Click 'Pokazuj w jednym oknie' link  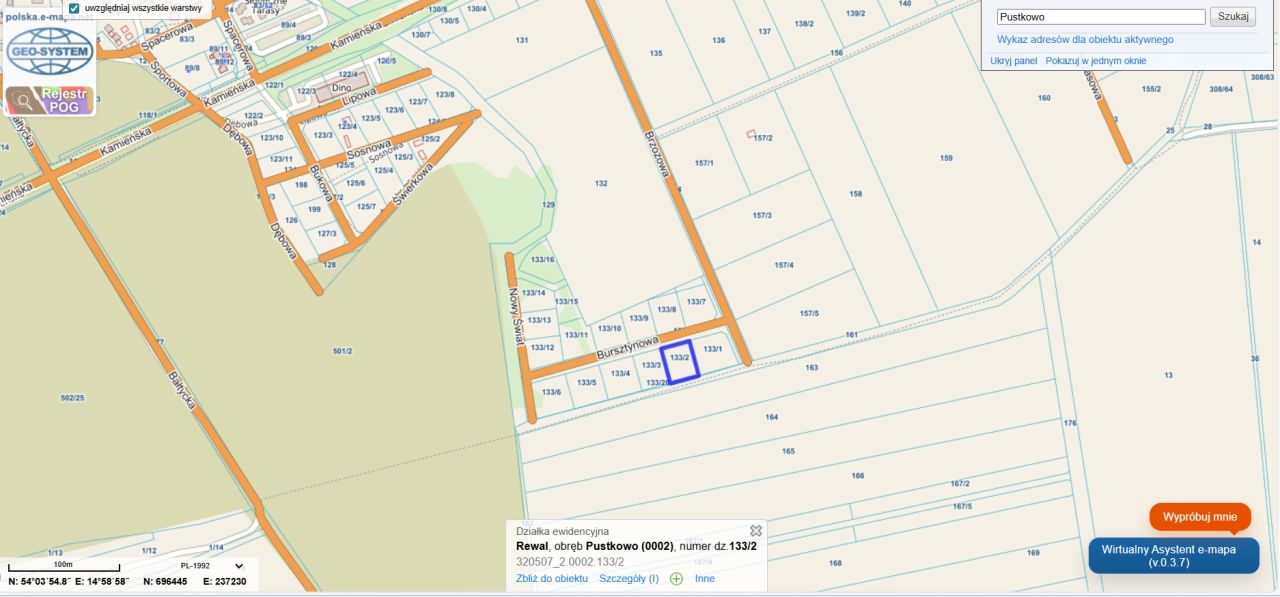[1096, 61]
